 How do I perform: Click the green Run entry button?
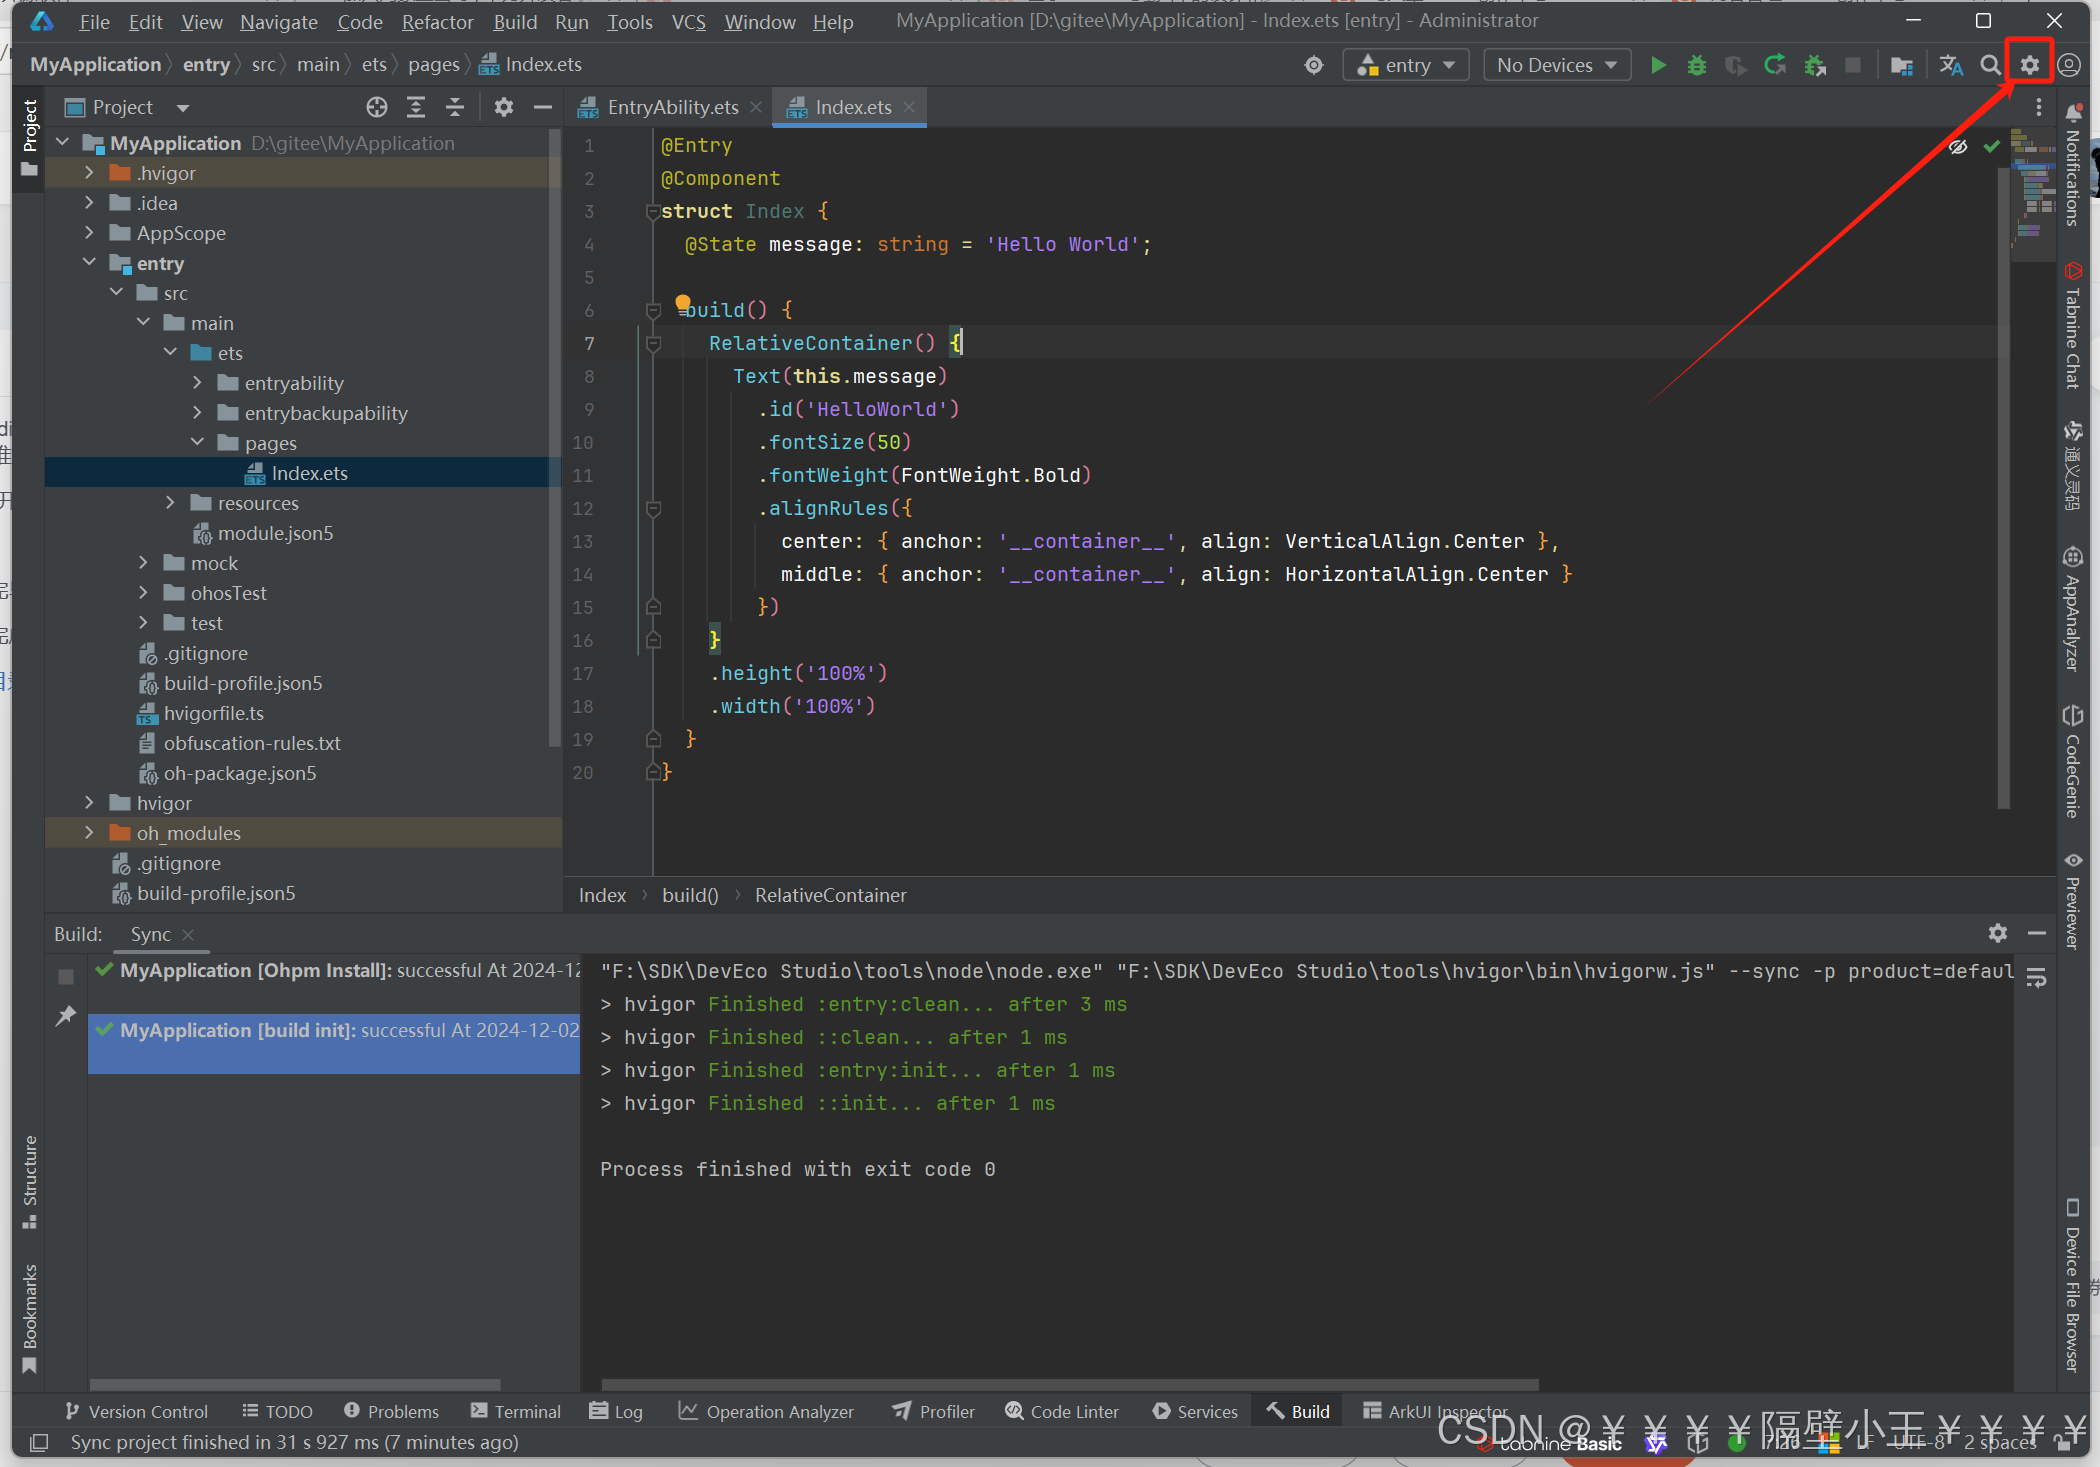pos(1658,65)
